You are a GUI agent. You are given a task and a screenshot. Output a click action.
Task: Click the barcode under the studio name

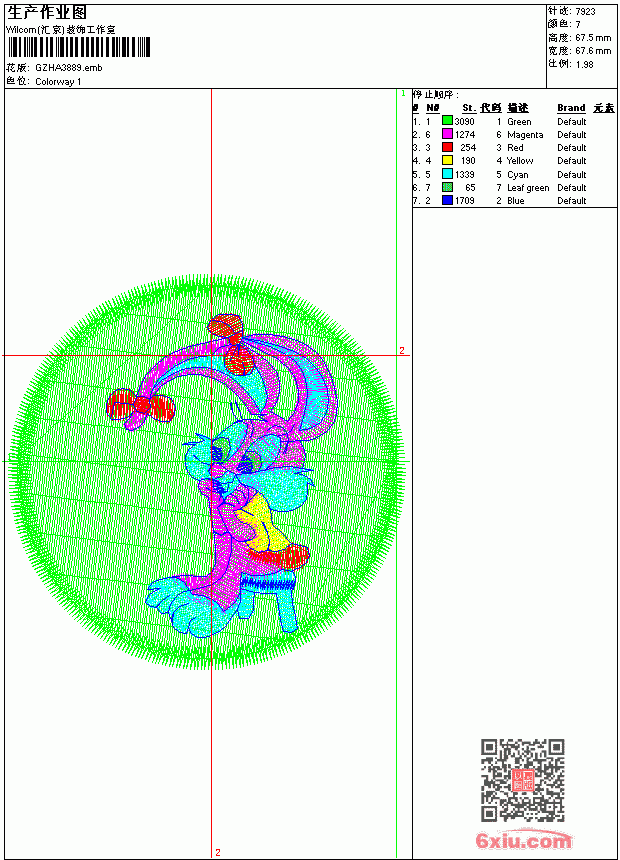tap(78, 47)
